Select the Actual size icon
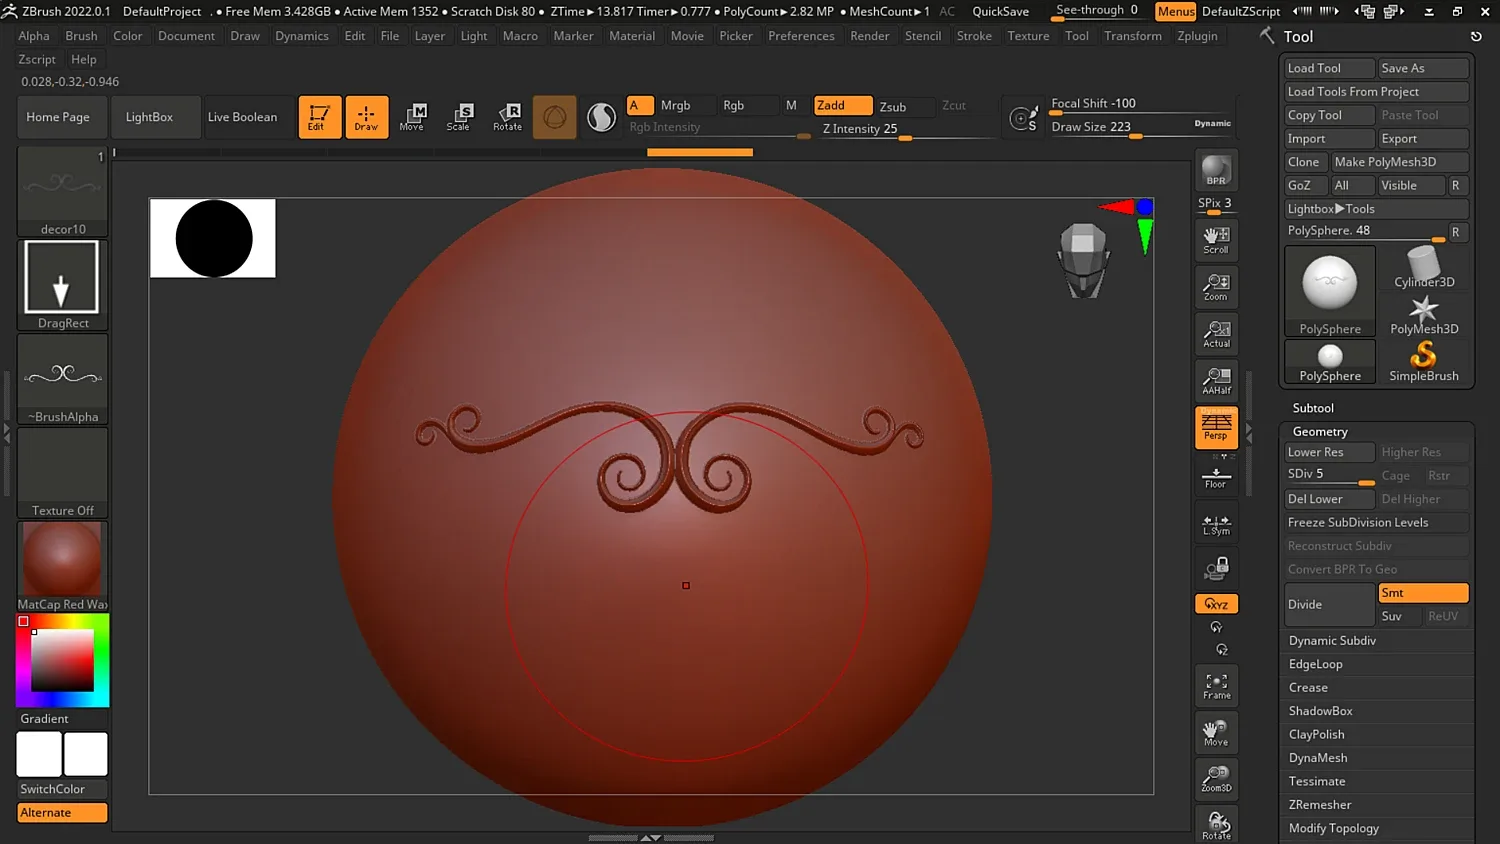The height and width of the screenshot is (844, 1500). tap(1216, 334)
